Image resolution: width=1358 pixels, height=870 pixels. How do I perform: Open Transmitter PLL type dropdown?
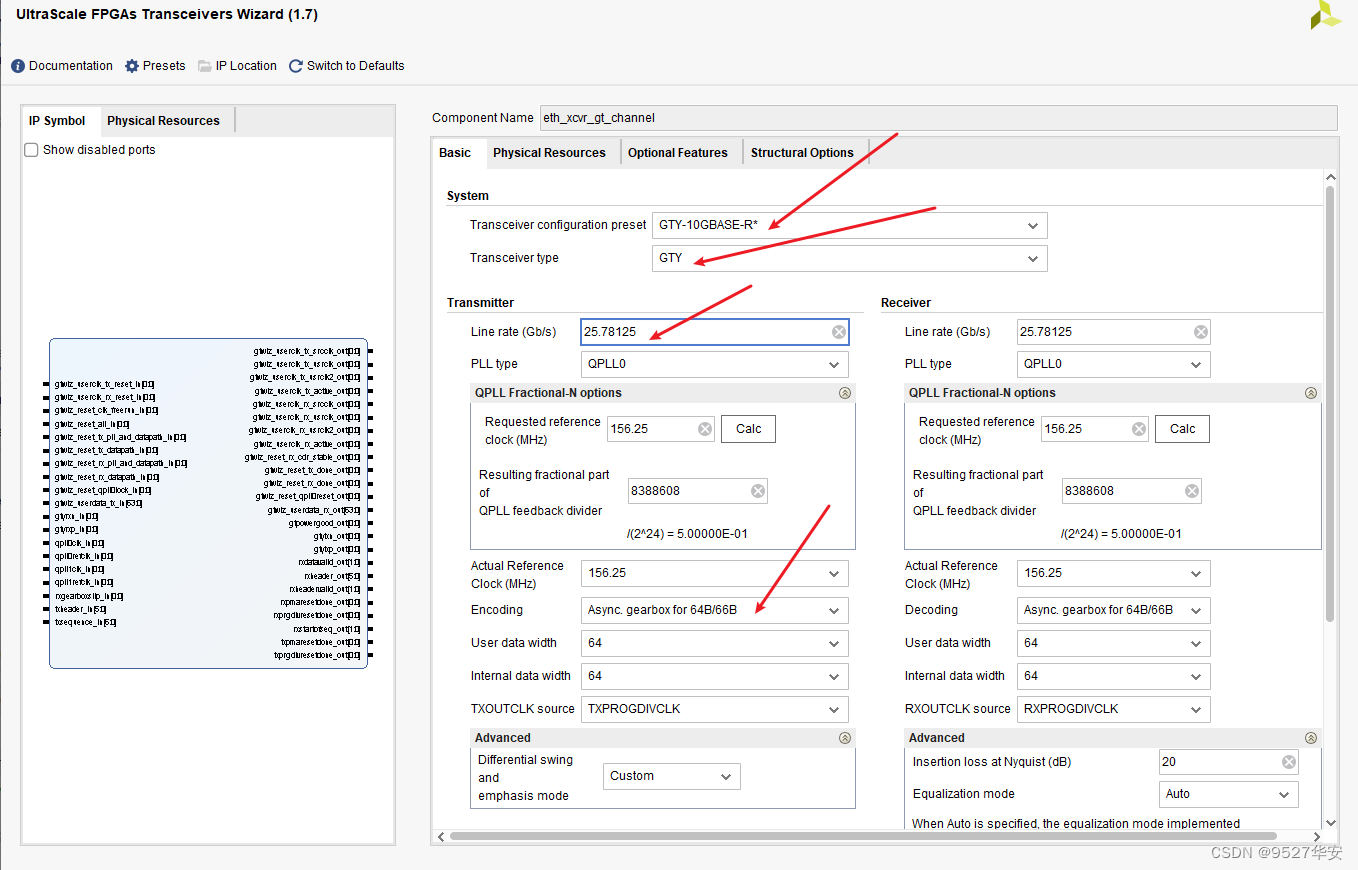tap(714, 364)
